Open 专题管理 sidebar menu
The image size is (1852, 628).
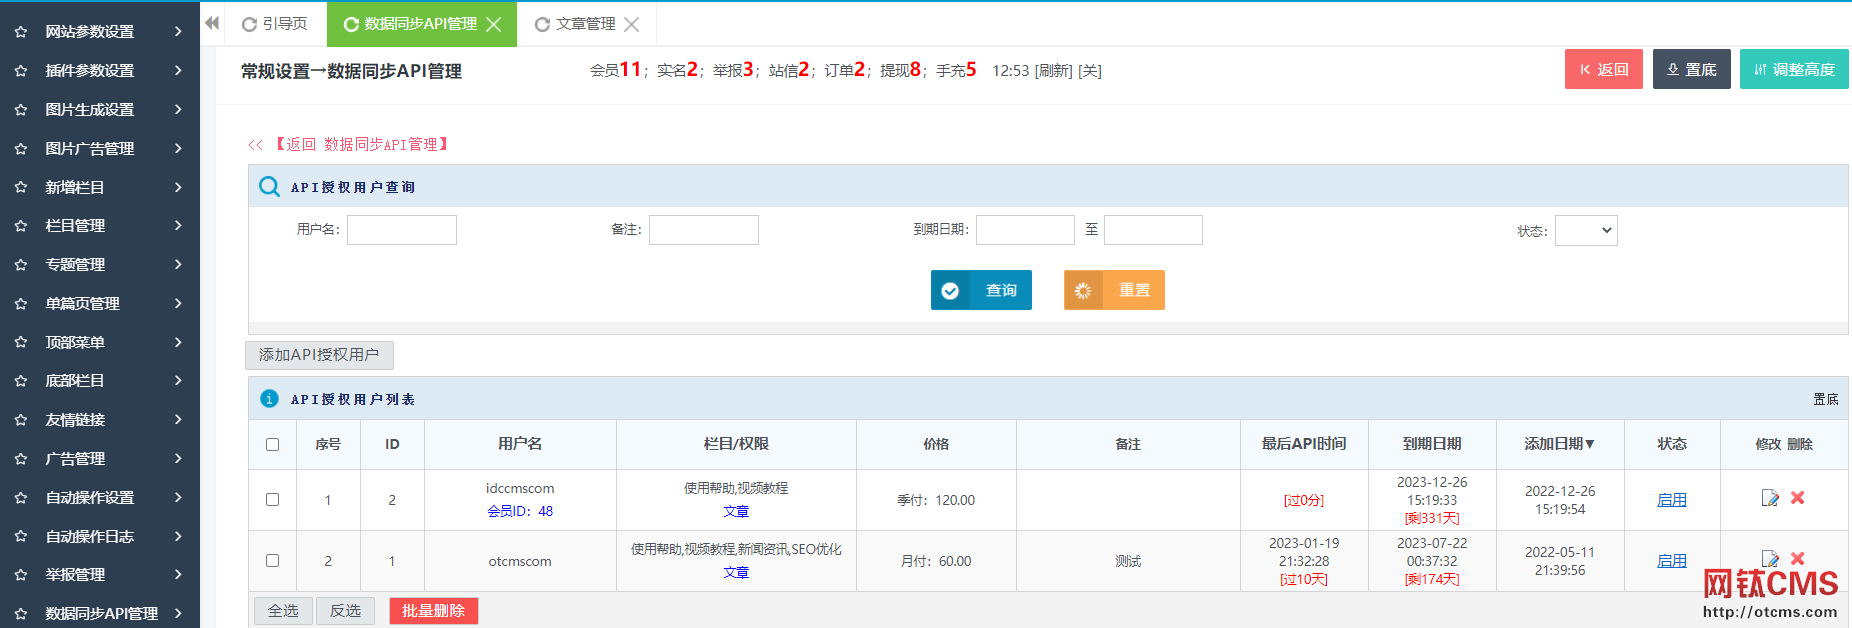100,265
